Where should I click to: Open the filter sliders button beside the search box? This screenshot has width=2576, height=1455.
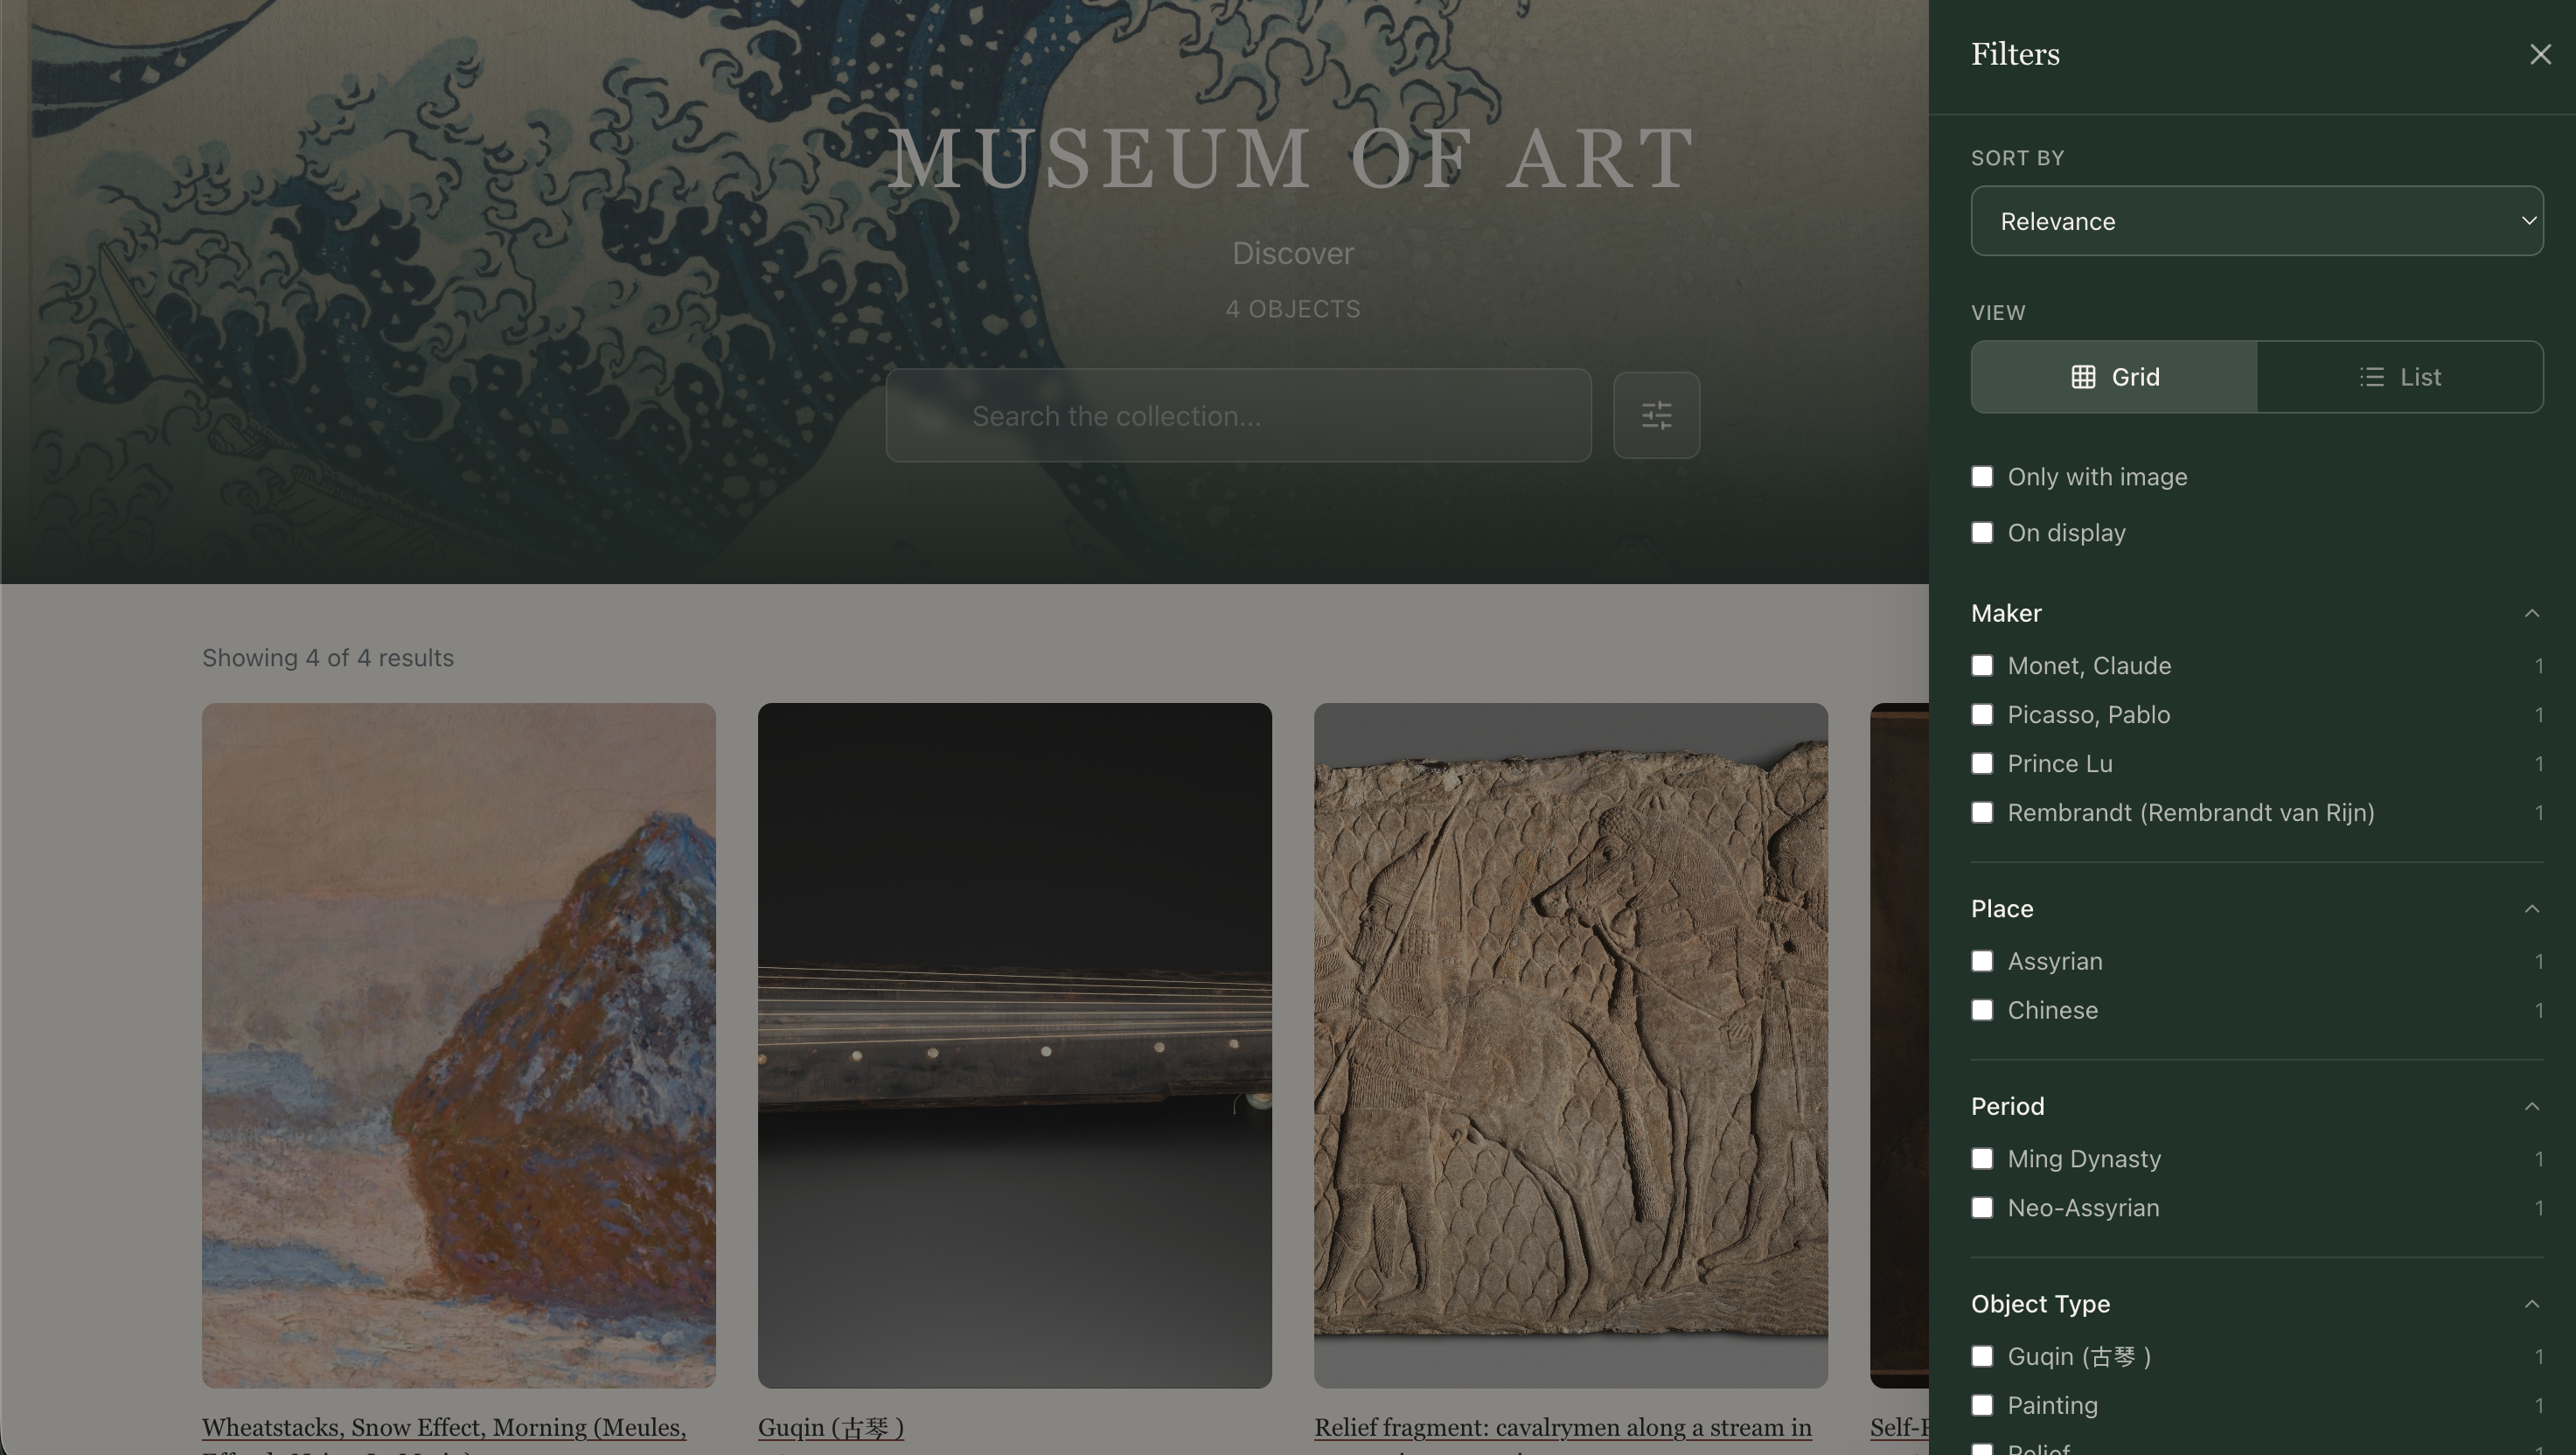click(x=1656, y=415)
